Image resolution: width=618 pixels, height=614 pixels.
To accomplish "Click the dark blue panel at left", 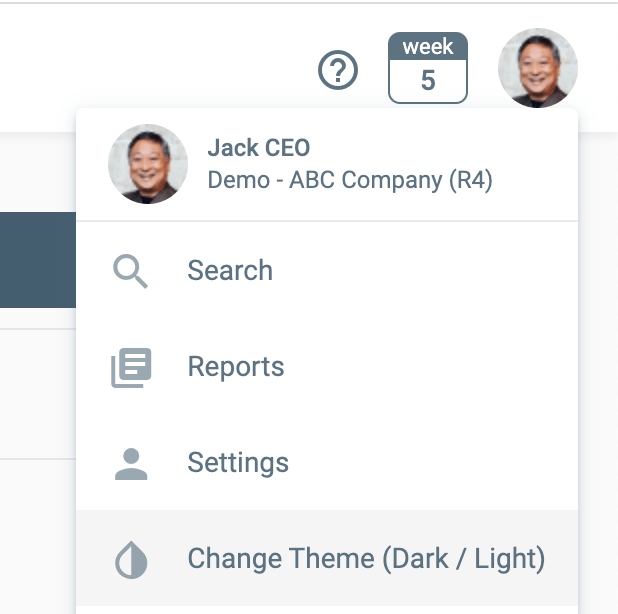I will (x=37, y=260).
